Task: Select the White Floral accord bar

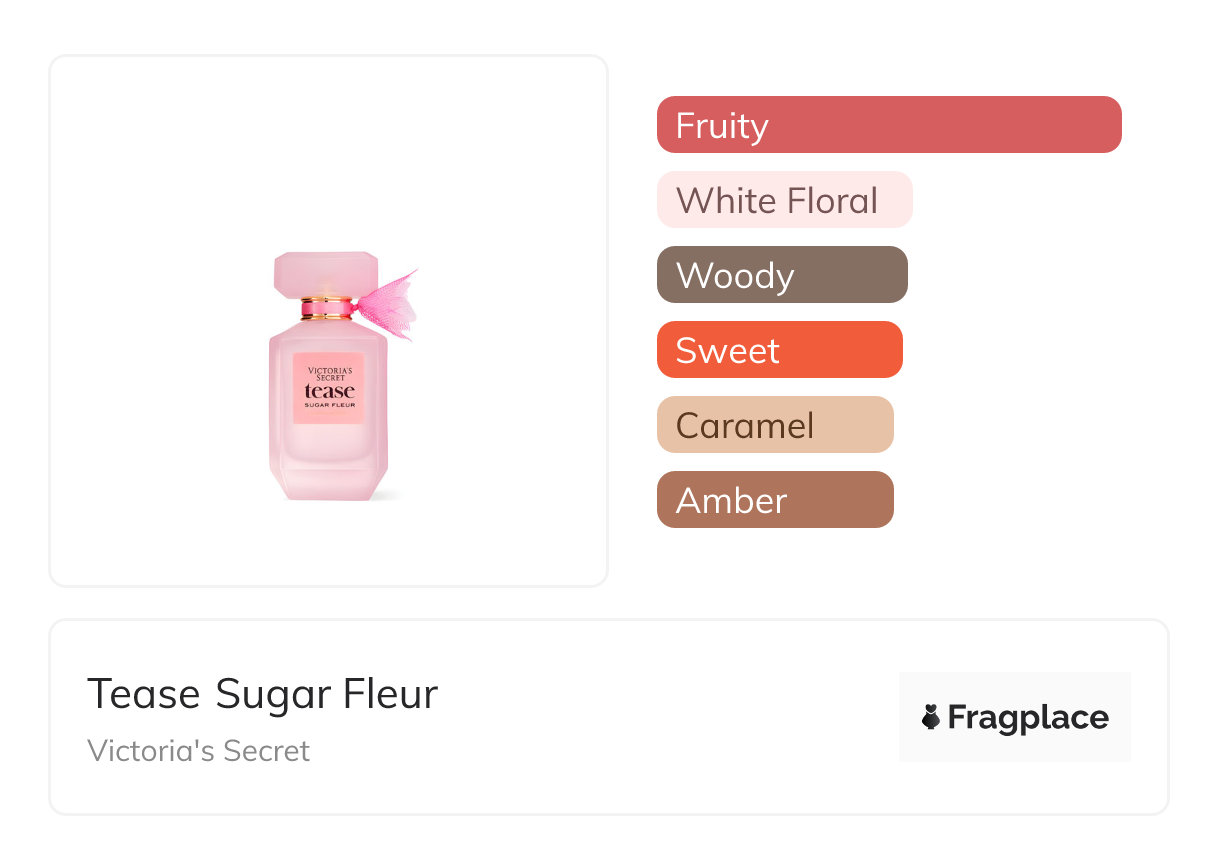Action: [784, 200]
